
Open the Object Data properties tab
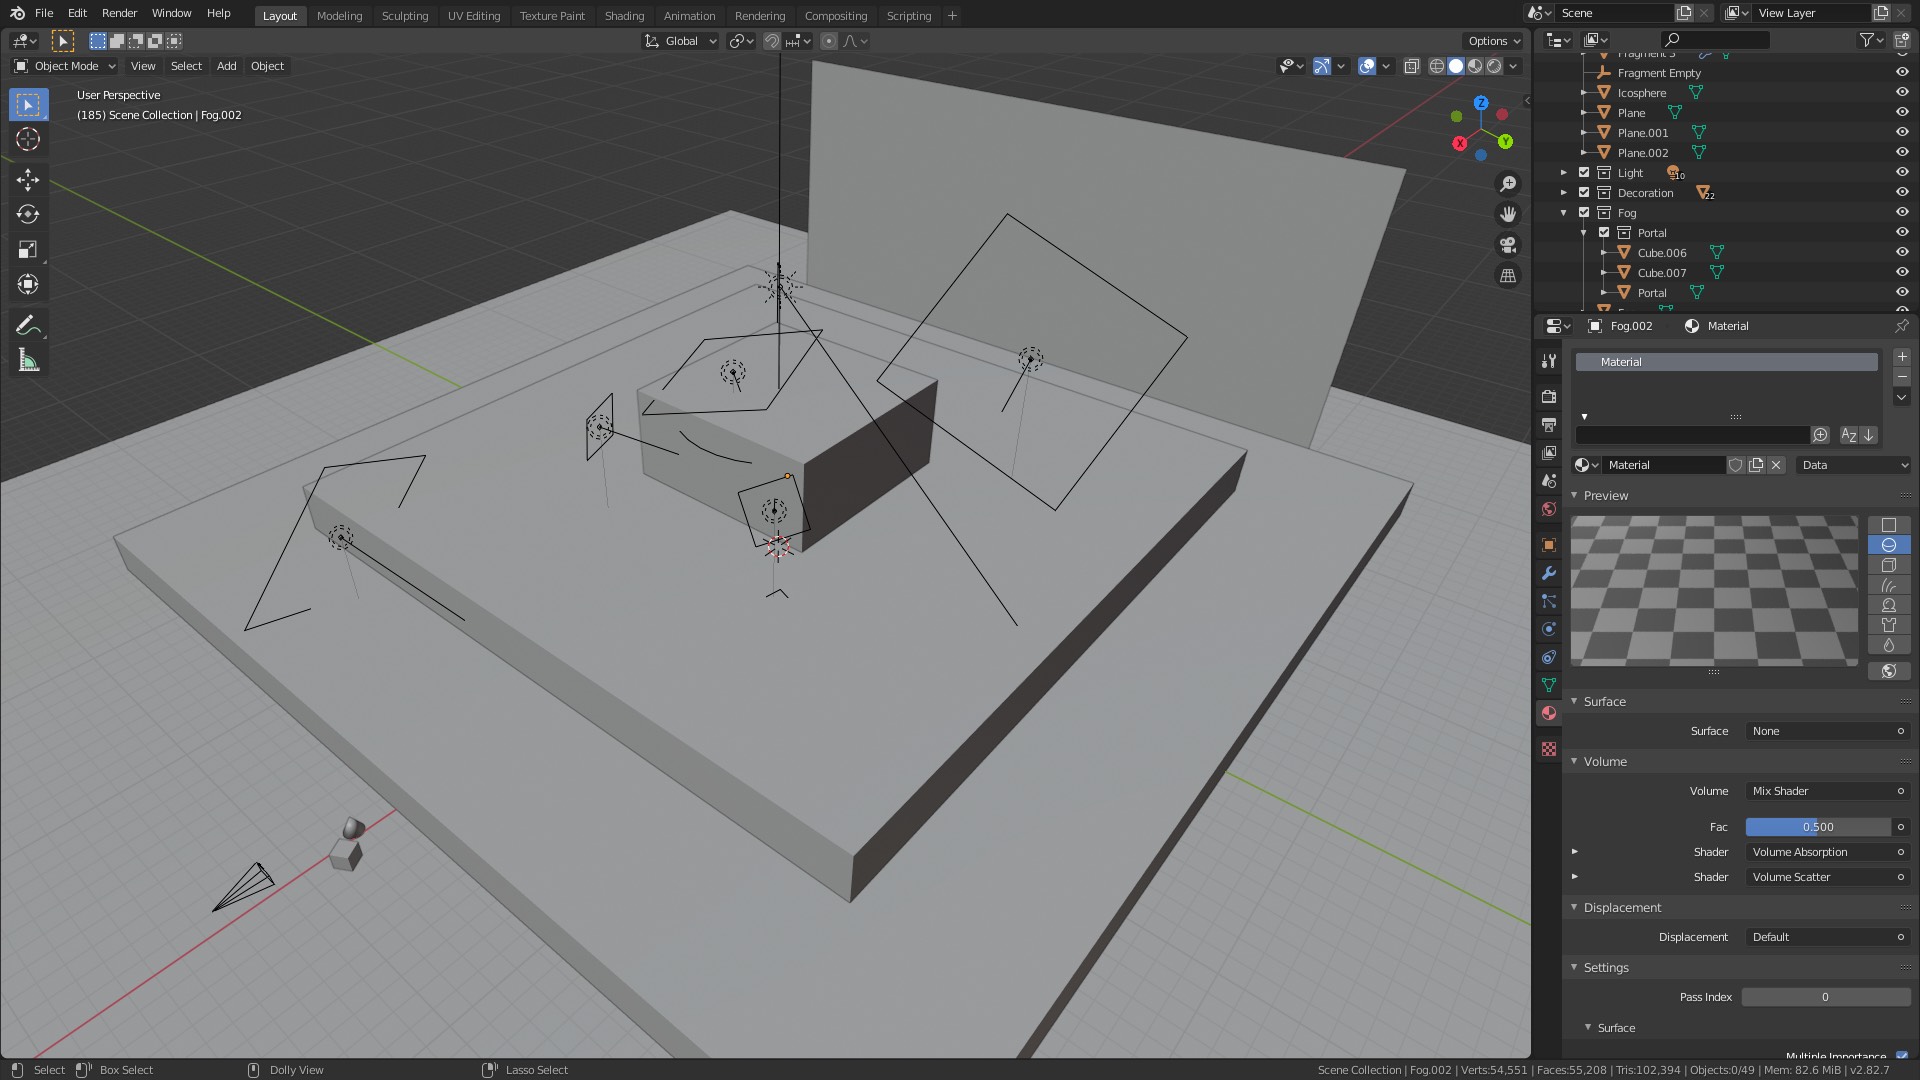click(1549, 685)
